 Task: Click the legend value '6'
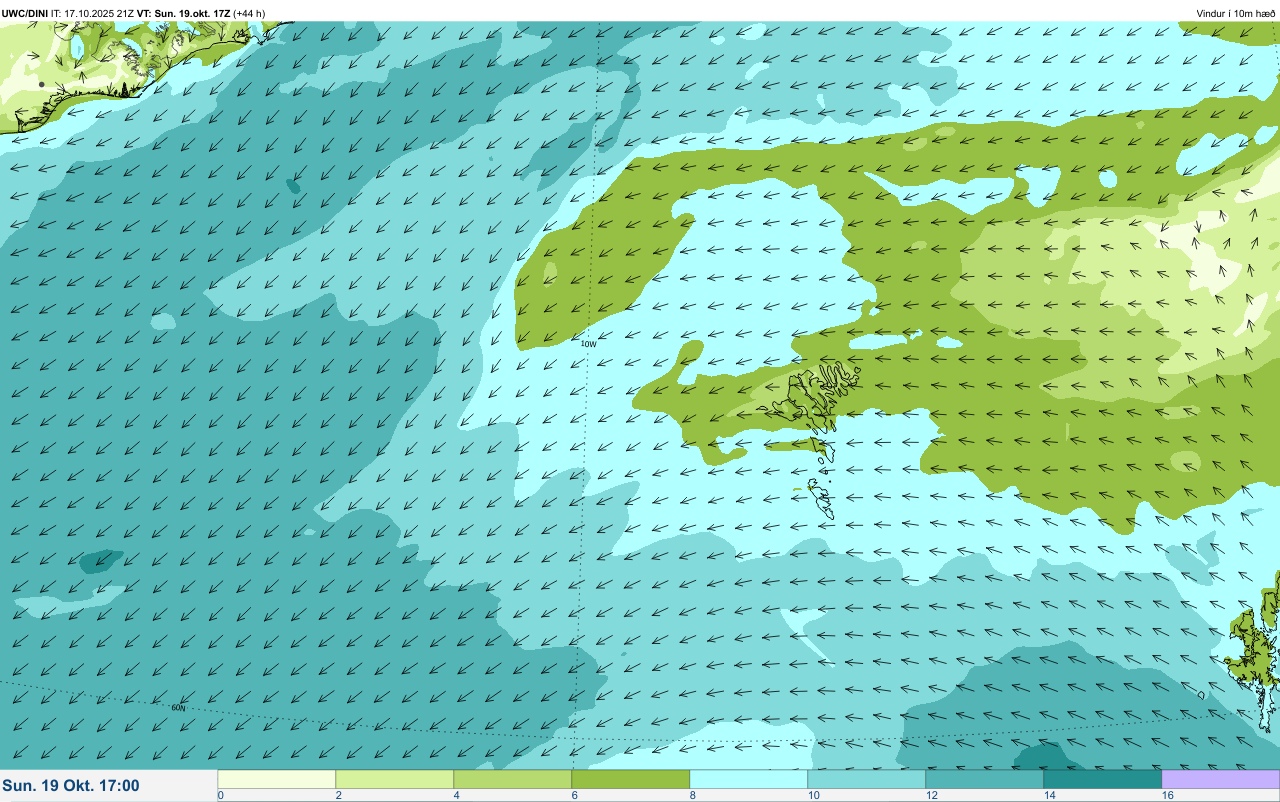tap(575, 795)
